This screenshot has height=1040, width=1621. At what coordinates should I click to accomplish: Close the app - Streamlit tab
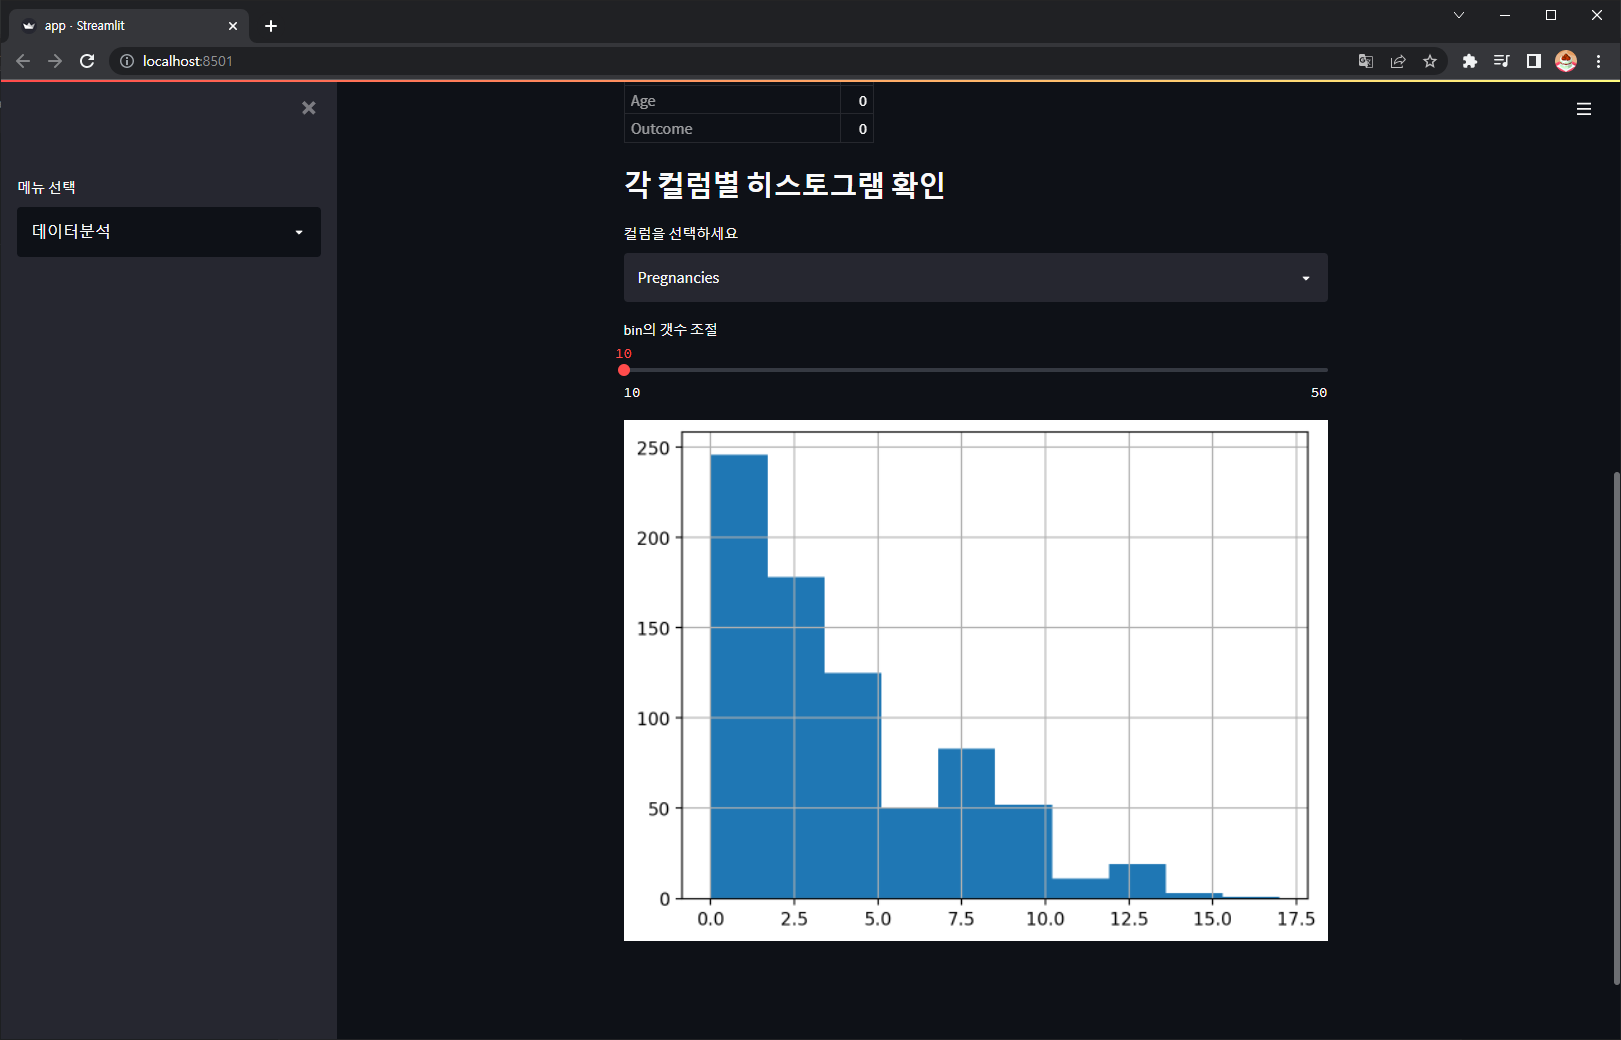coord(233,26)
